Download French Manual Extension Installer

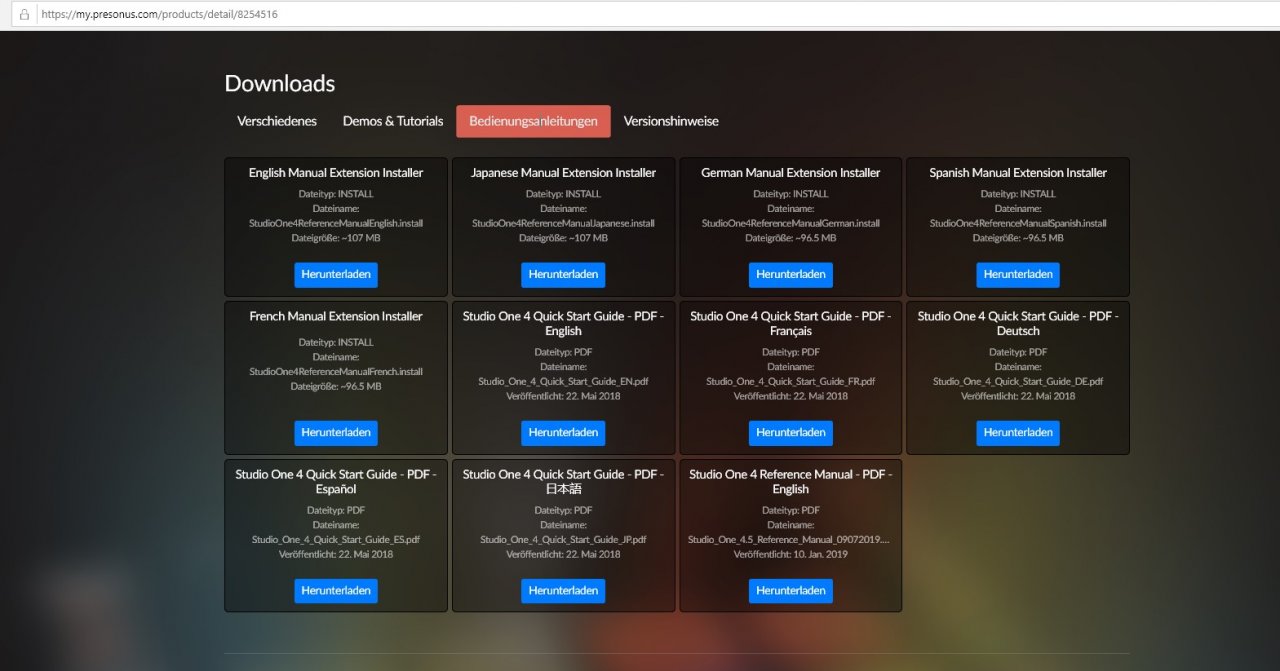(336, 432)
